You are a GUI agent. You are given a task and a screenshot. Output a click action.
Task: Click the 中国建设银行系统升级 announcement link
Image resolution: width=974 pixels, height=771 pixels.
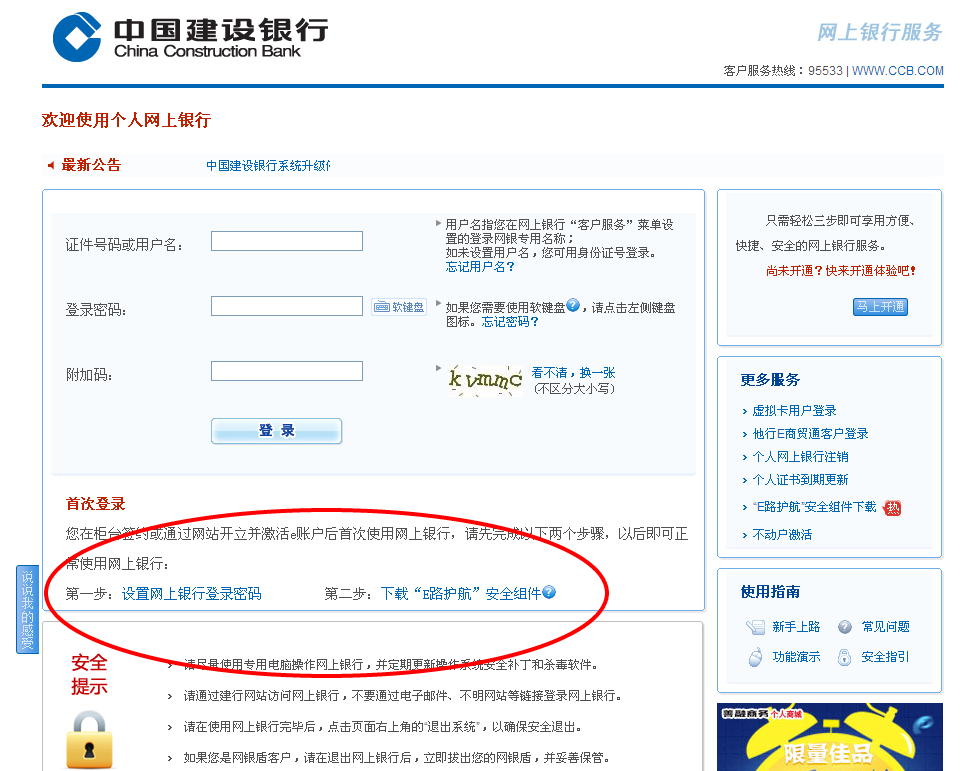click(x=268, y=164)
